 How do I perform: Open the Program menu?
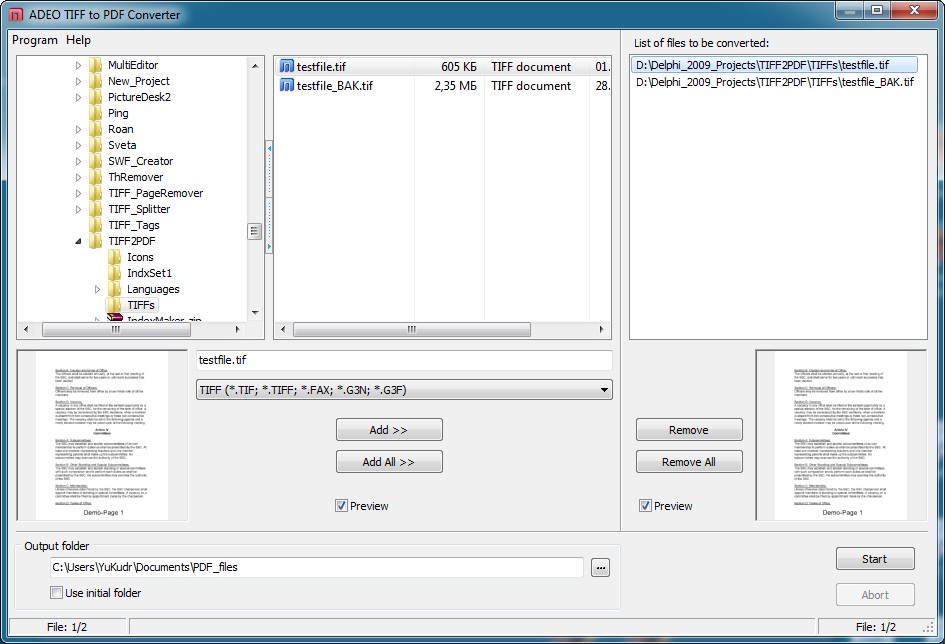35,40
